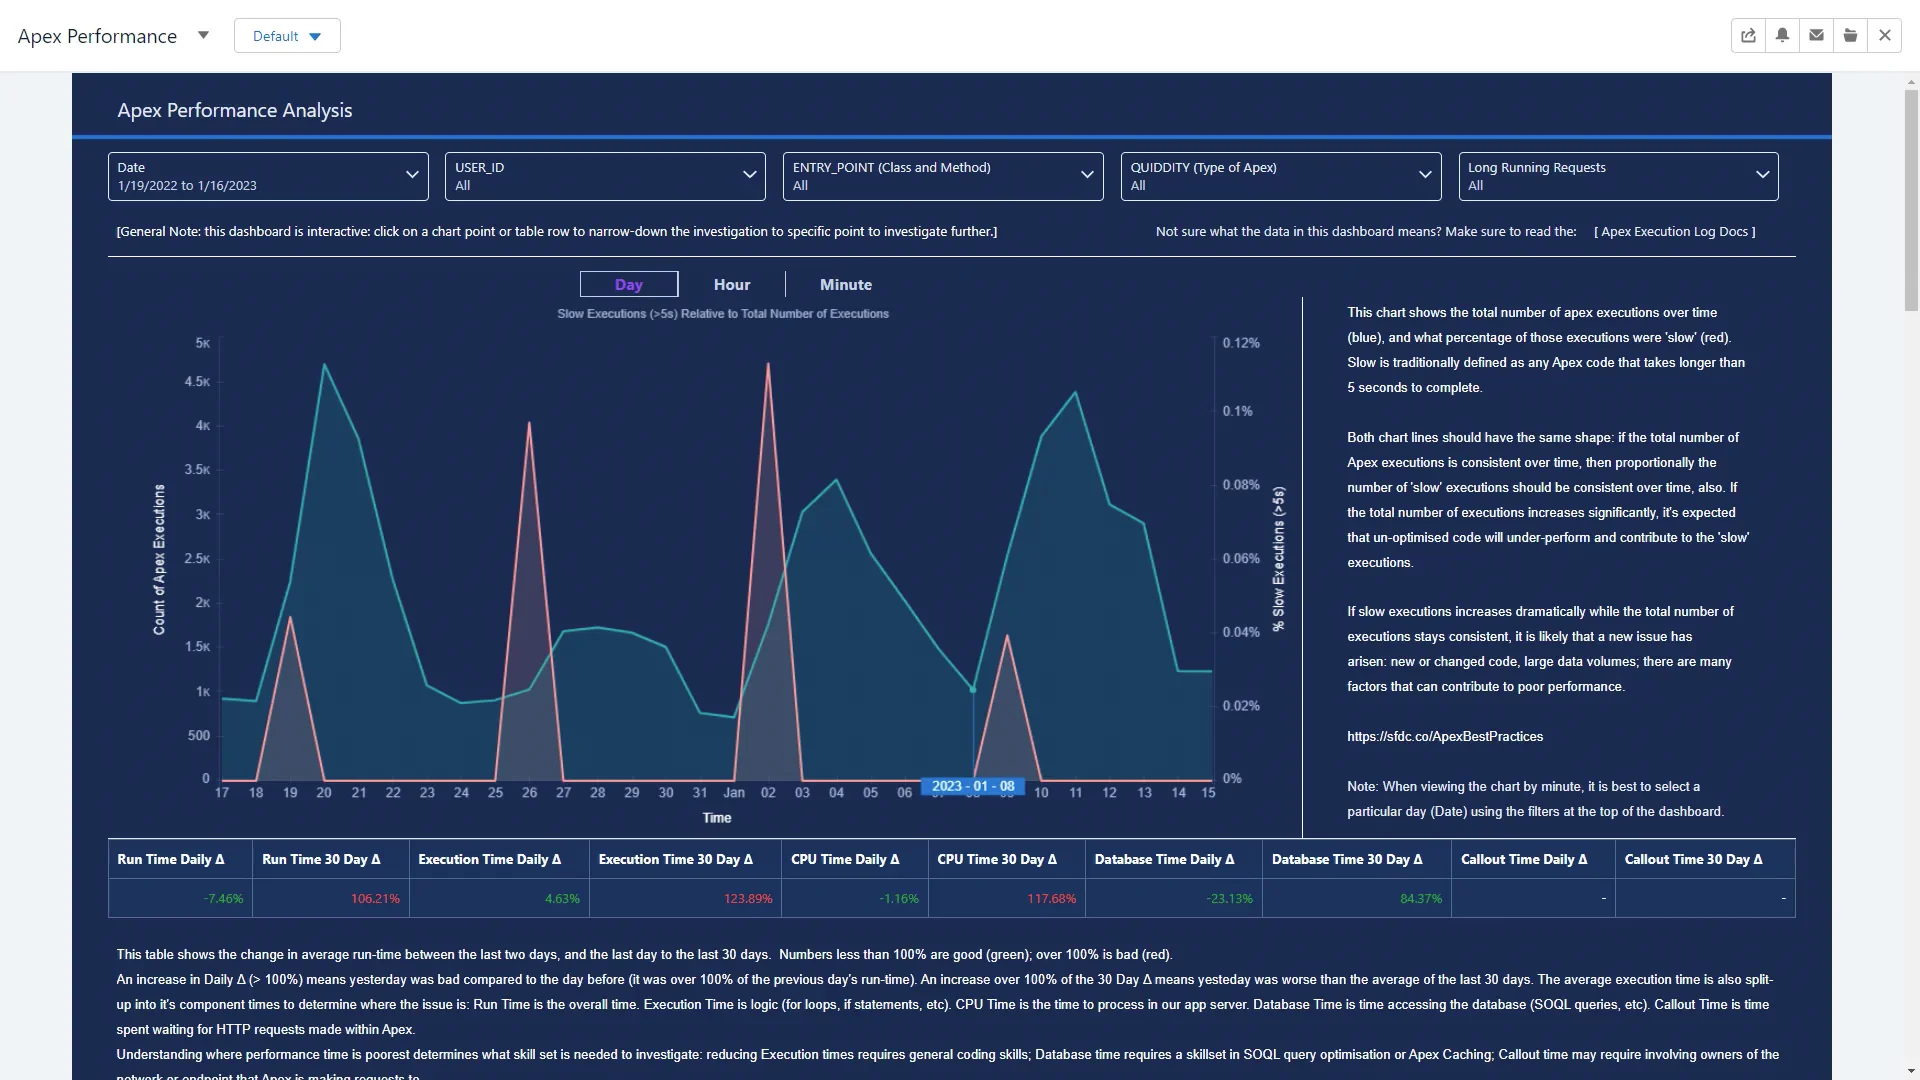Screen dimensions: 1920x1080
Task: Click the email envelope icon
Action: pyautogui.click(x=1815, y=35)
